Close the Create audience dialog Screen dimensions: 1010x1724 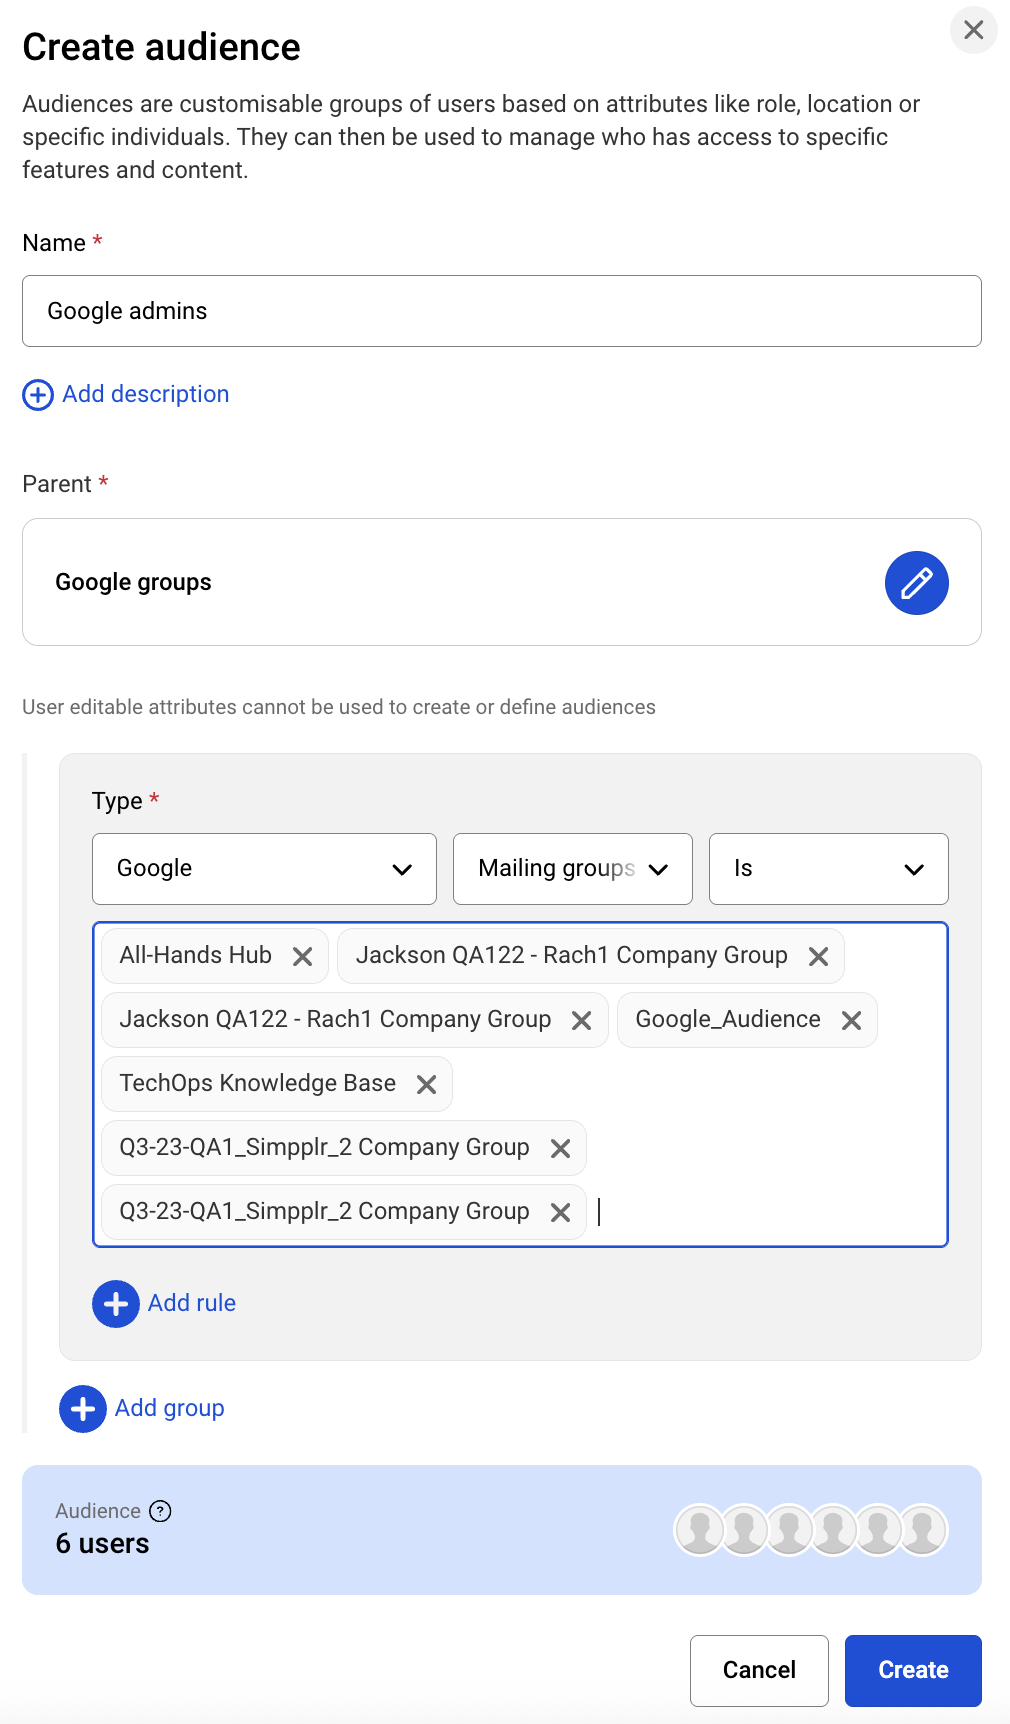(x=973, y=30)
